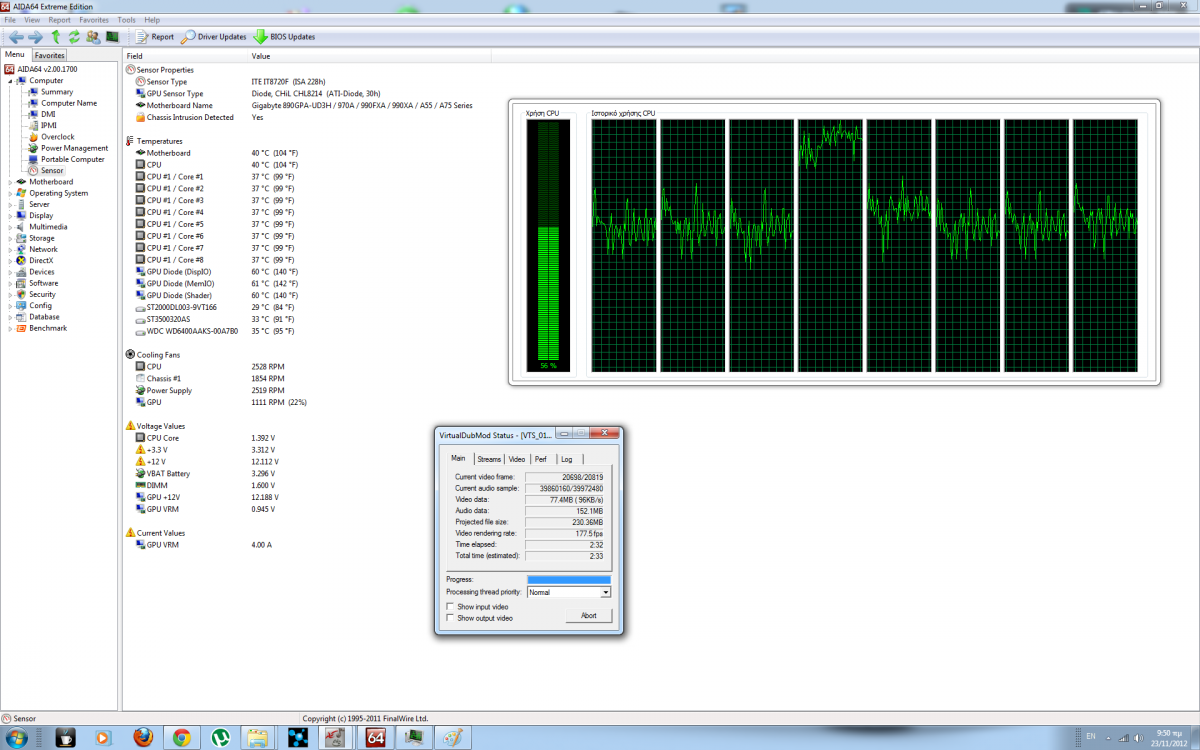Click the Software tree icon

click(x=21, y=283)
